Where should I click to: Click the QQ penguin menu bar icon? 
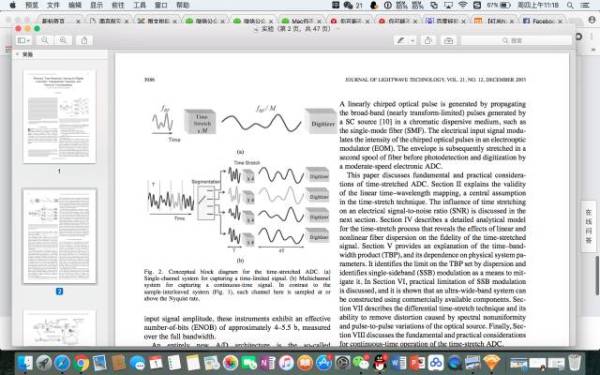click(374, 5)
